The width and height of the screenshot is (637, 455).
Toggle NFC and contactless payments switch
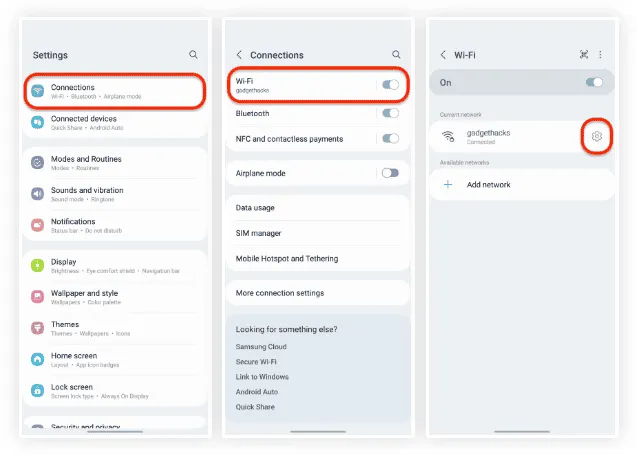click(x=390, y=139)
